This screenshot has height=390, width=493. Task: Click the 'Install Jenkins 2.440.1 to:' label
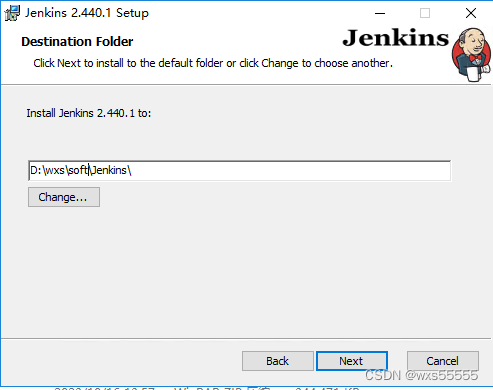[89, 113]
